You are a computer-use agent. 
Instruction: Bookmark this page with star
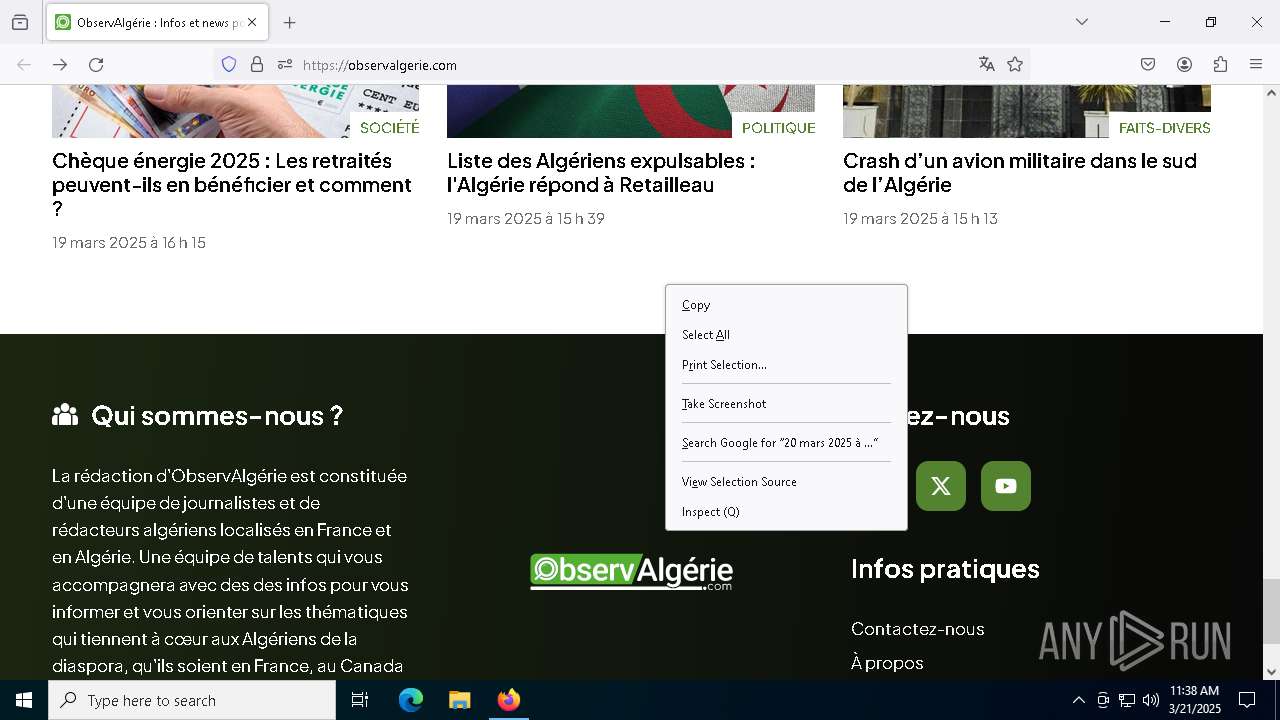[1015, 64]
